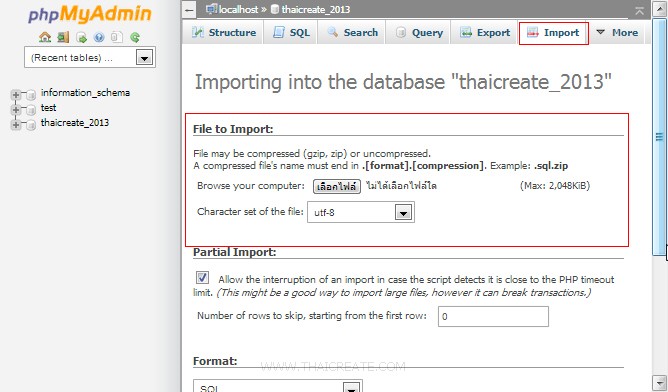
Task: Switch to the Search tab
Action: point(352,32)
